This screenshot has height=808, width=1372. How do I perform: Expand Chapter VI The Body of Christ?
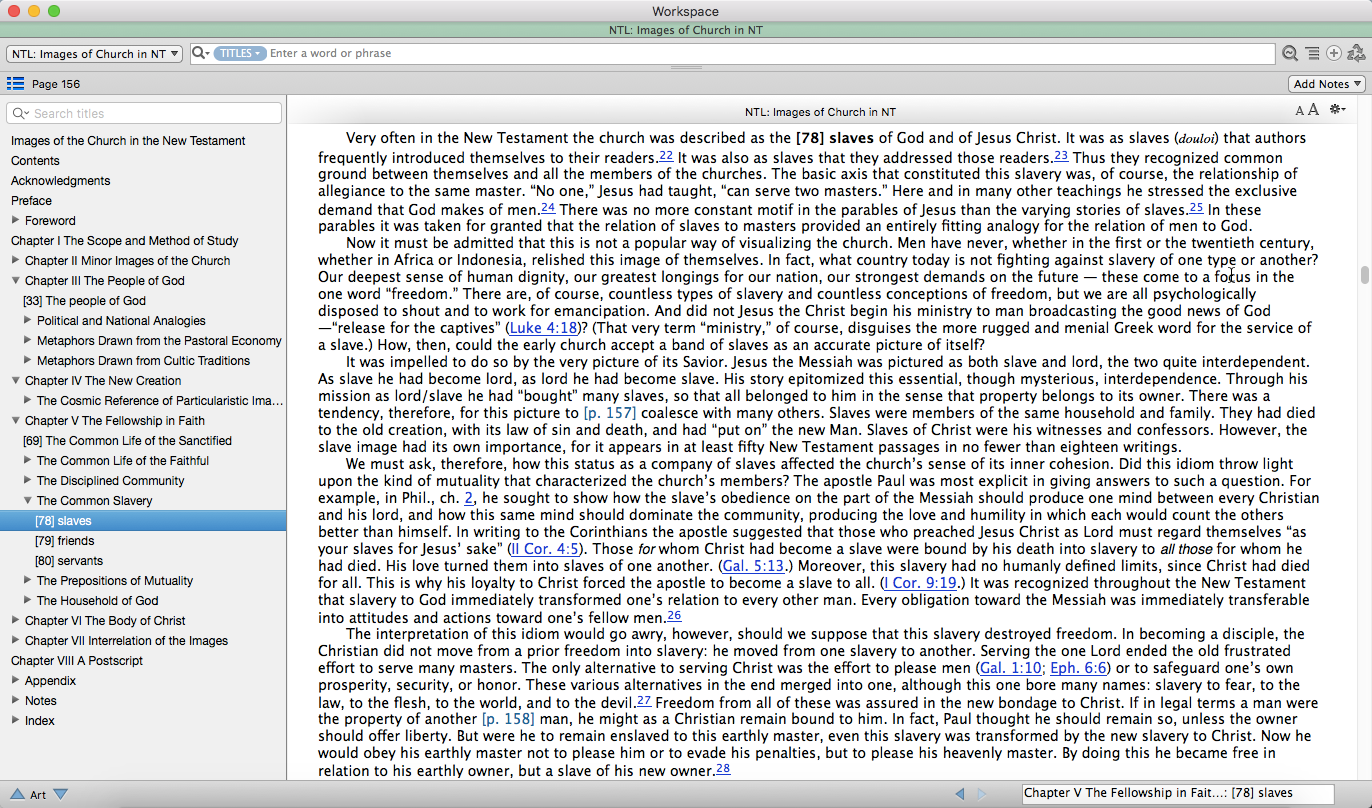(x=16, y=621)
